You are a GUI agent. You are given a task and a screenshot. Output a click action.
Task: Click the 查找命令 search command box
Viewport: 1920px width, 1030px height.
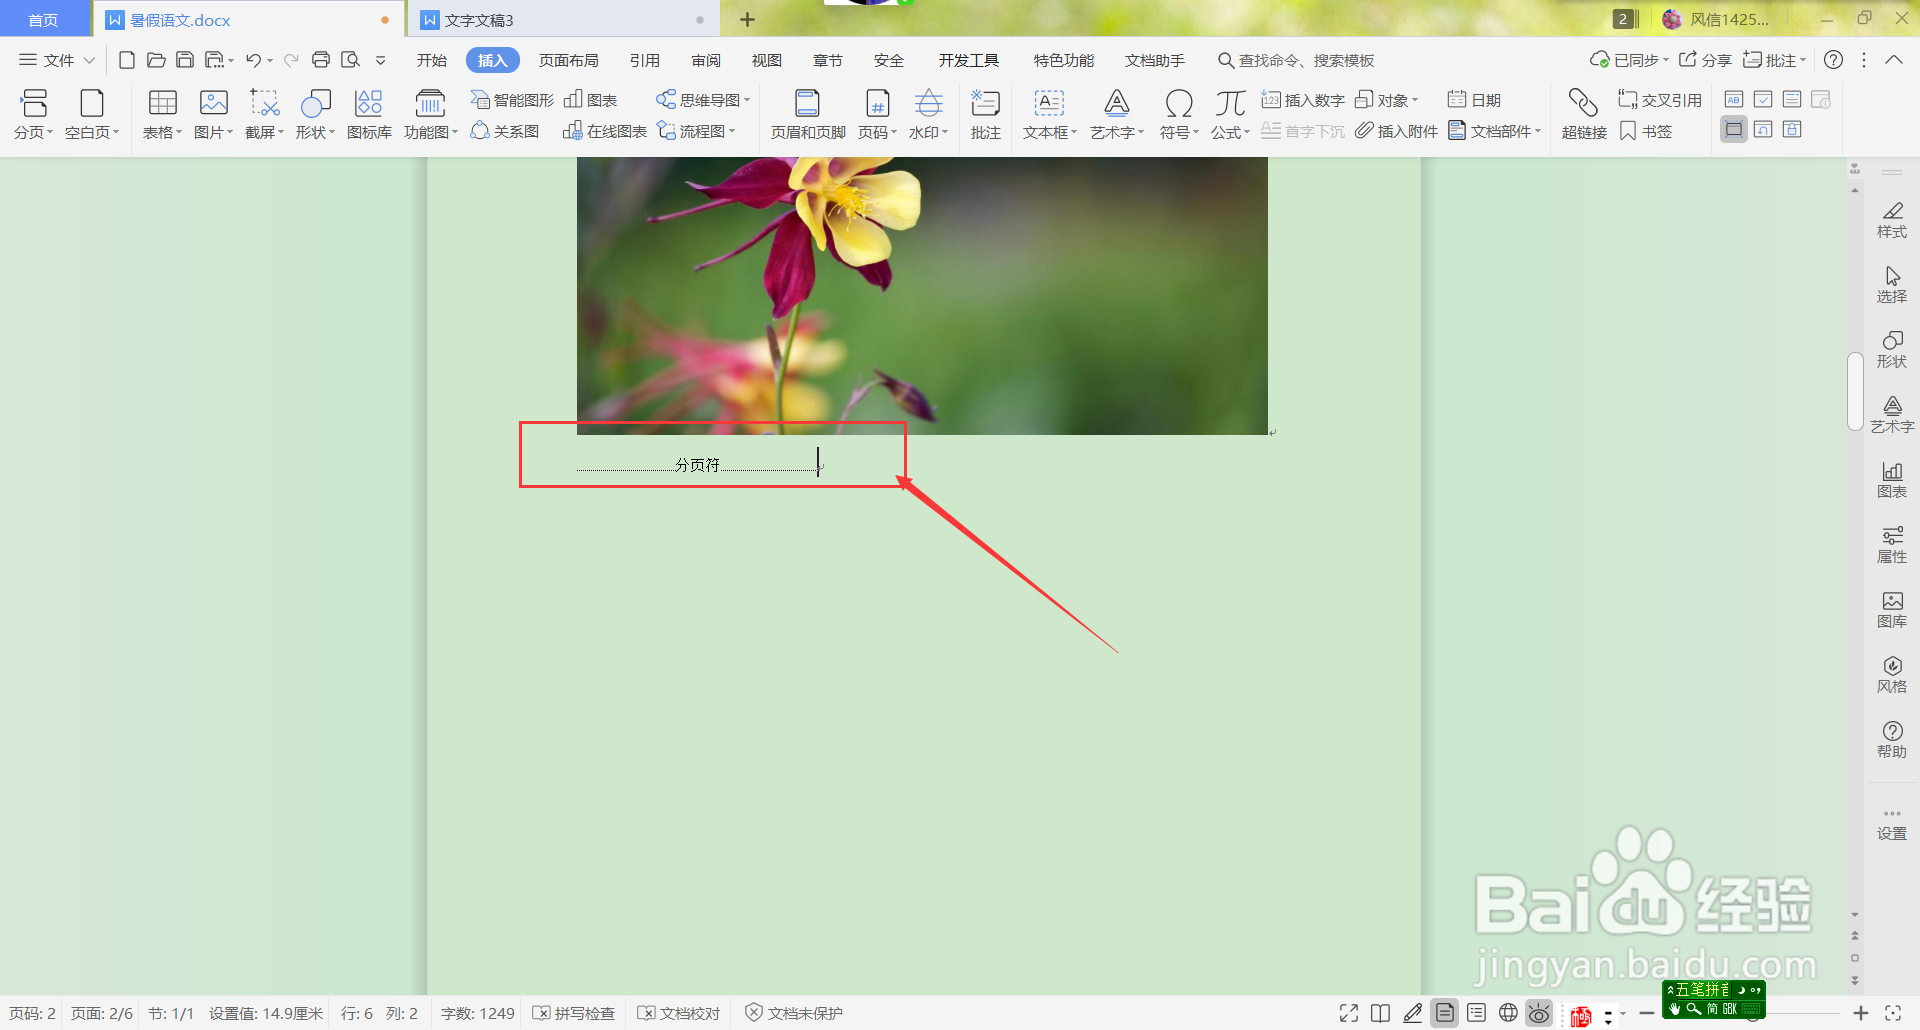[1296, 60]
